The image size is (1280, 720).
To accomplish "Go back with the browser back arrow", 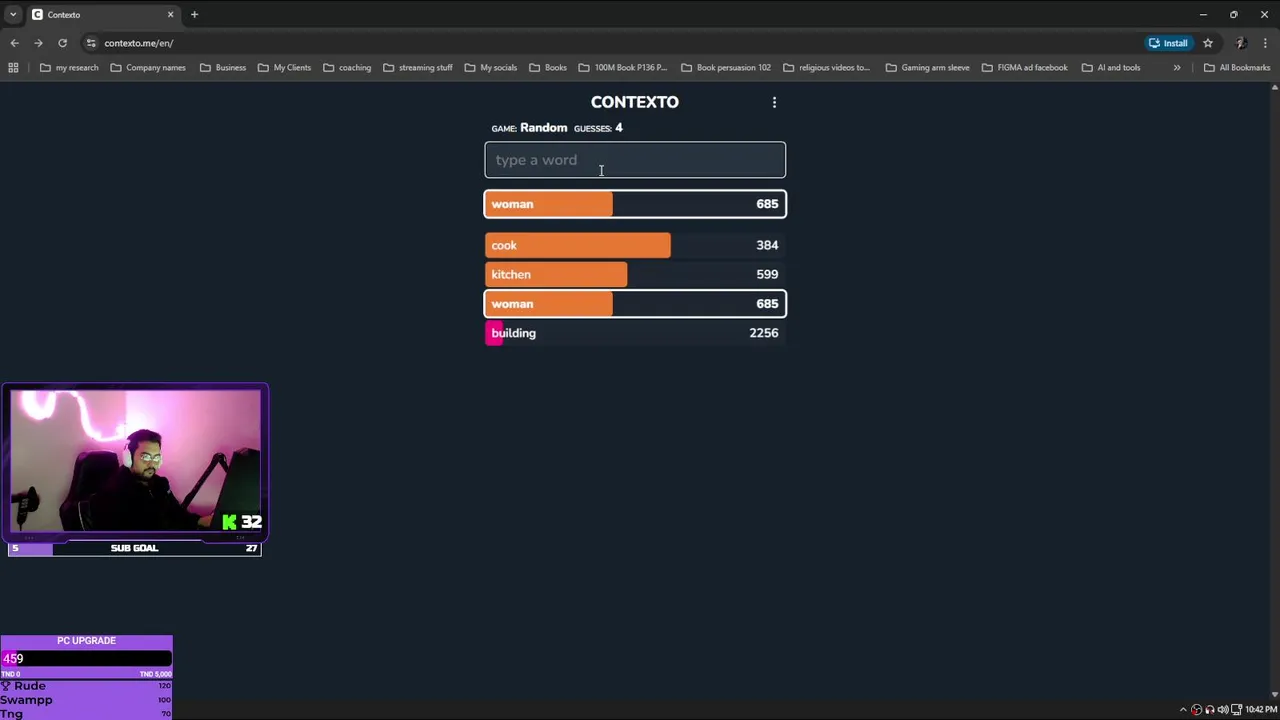I will (14, 43).
